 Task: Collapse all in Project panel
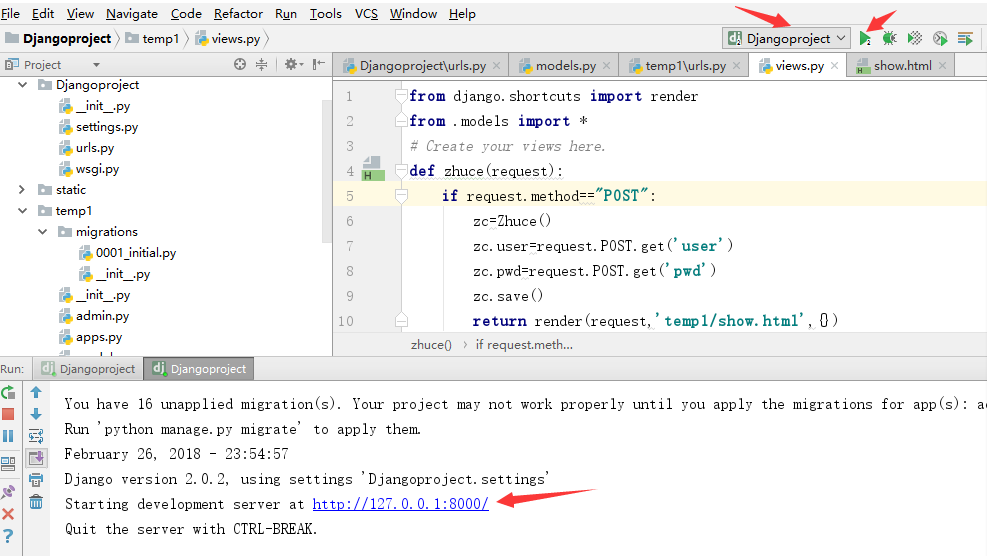pos(261,64)
